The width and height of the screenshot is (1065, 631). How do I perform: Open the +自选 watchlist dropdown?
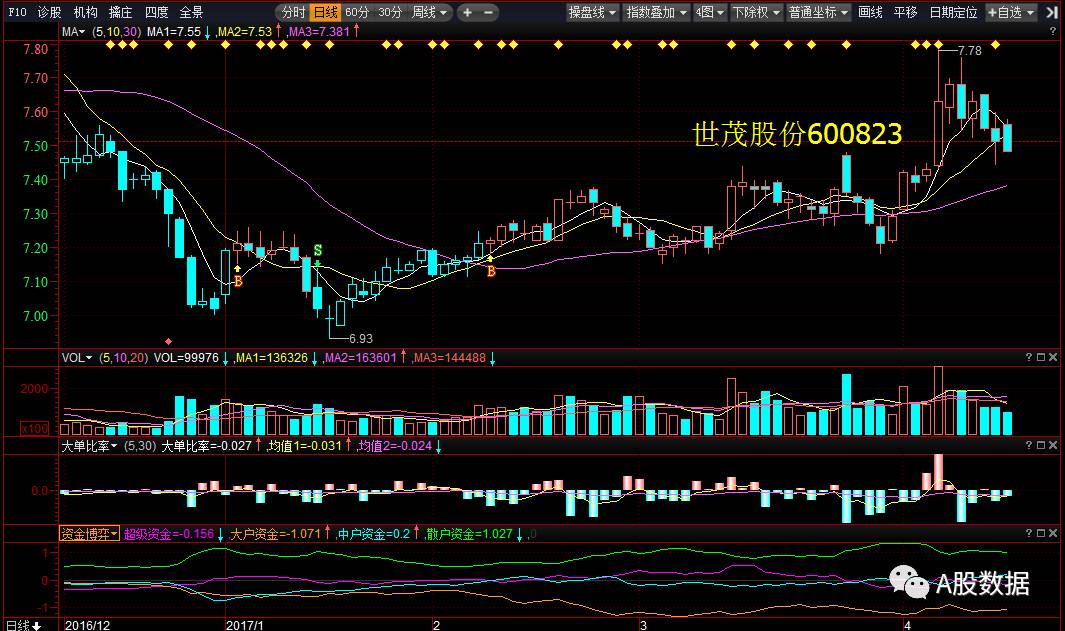1011,12
